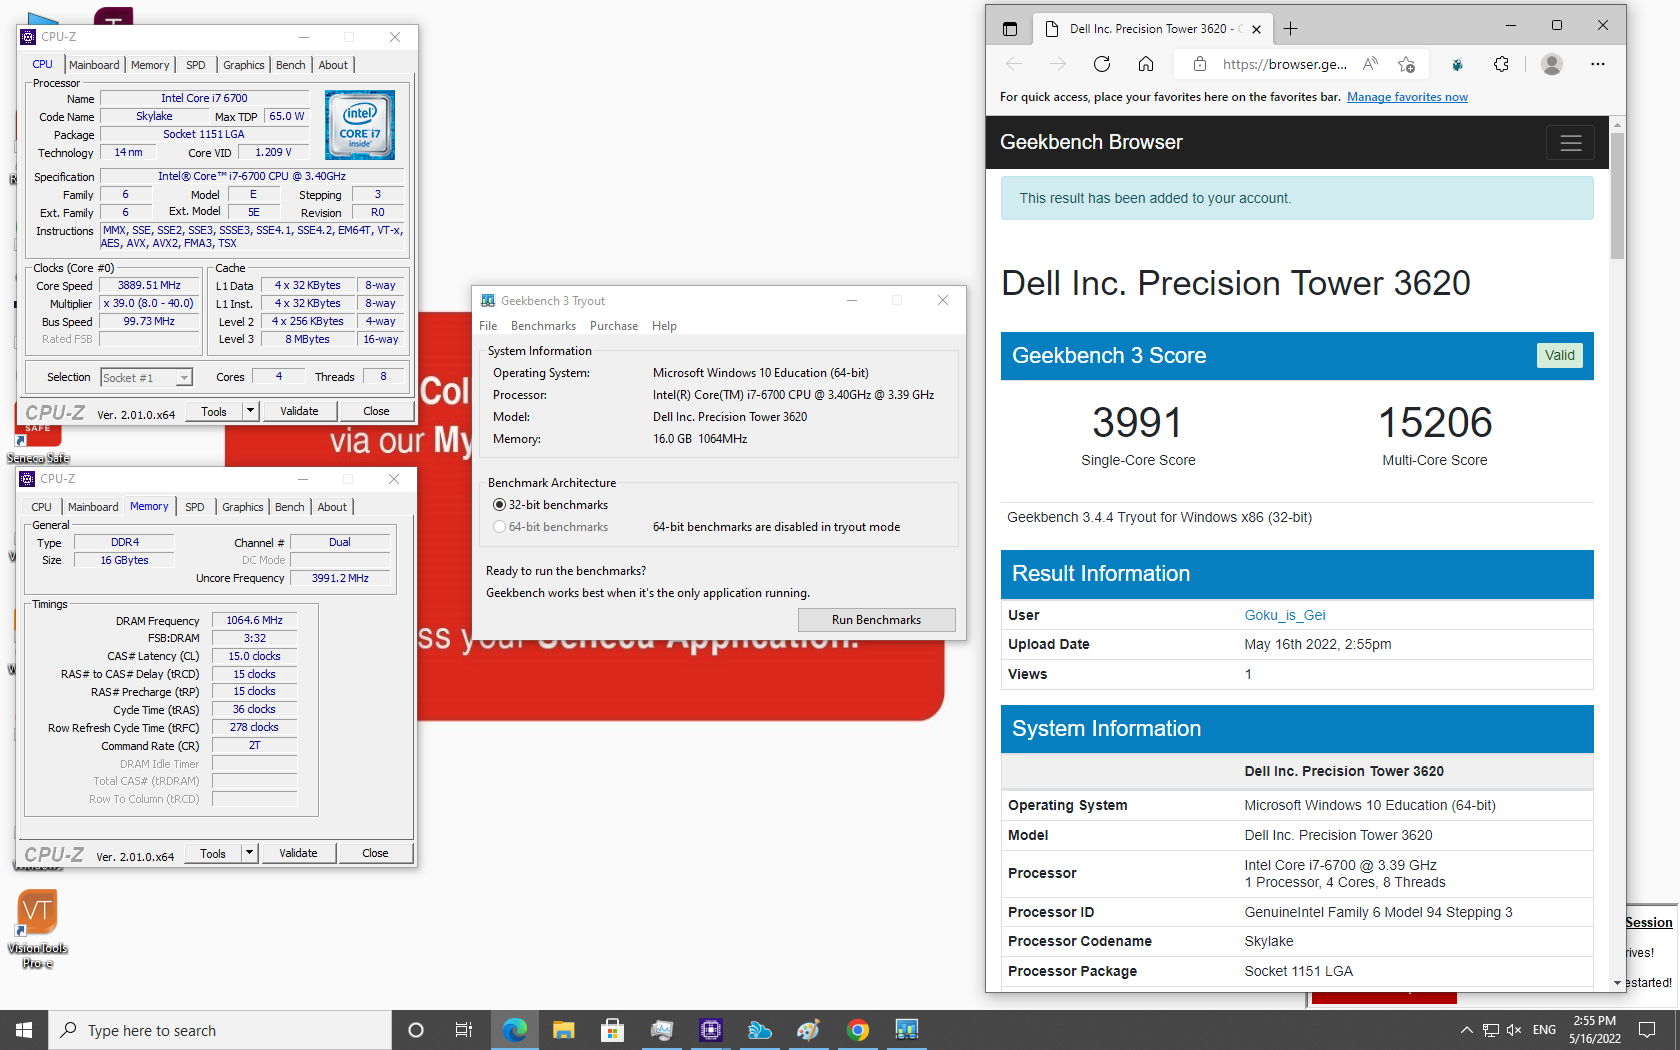Open the Geekbench Browser hamburger menu

1570,142
